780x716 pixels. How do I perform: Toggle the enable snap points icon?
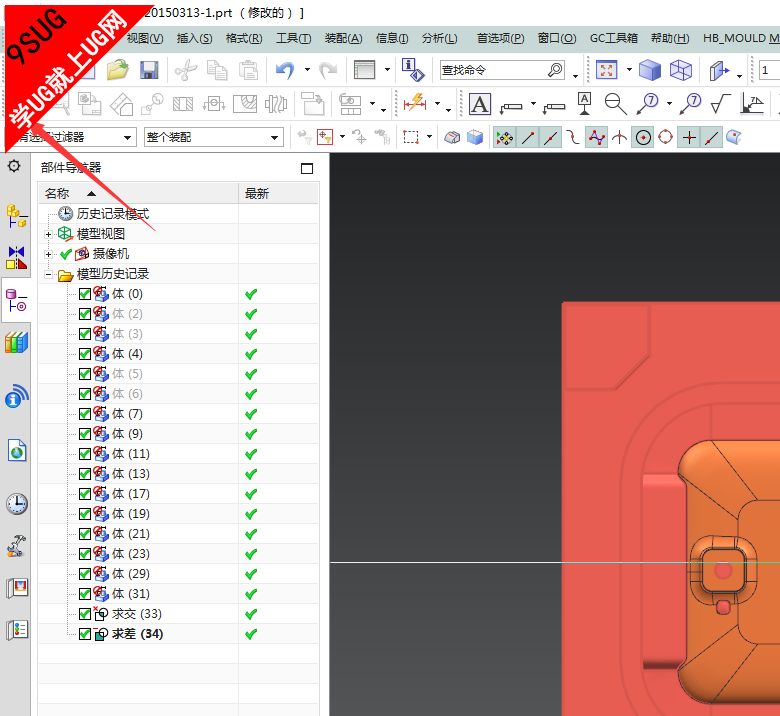click(x=504, y=137)
